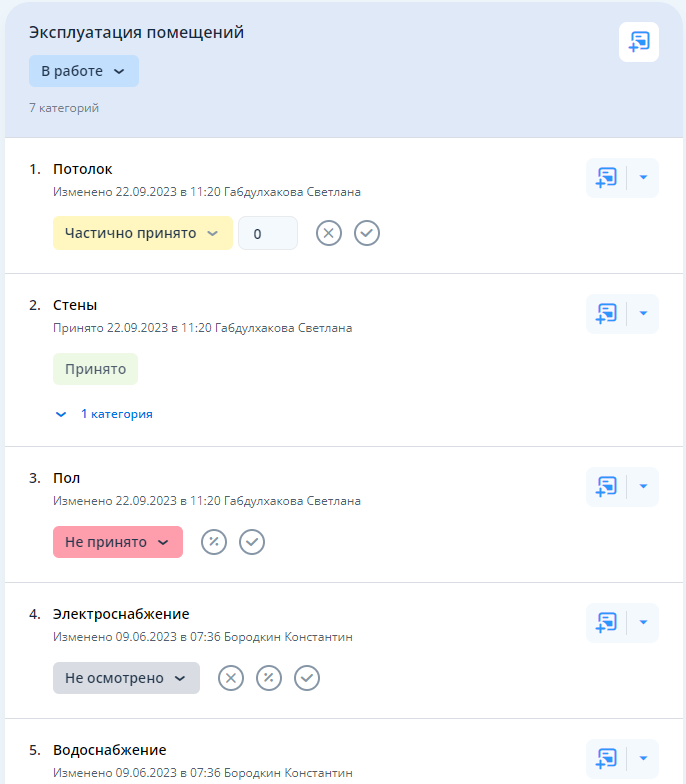Screen dimensions: 686x784
Task: Click add comment icon for Стены
Action: (x=606, y=314)
